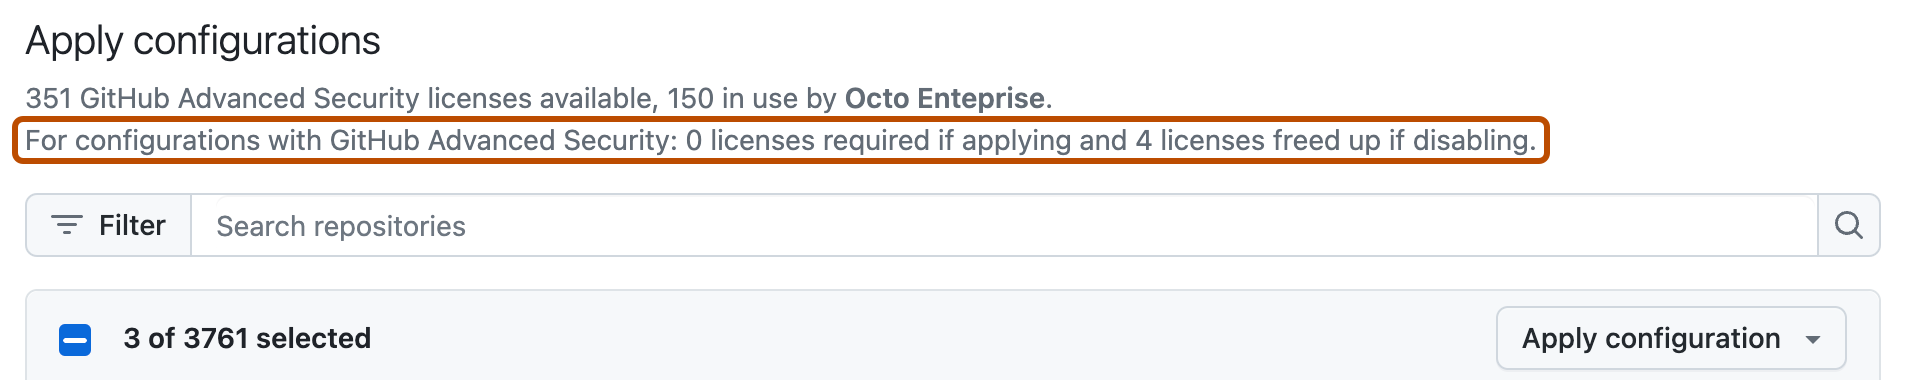
Task: Click the bold Octo Enteprise name
Action: tap(945, 98)
